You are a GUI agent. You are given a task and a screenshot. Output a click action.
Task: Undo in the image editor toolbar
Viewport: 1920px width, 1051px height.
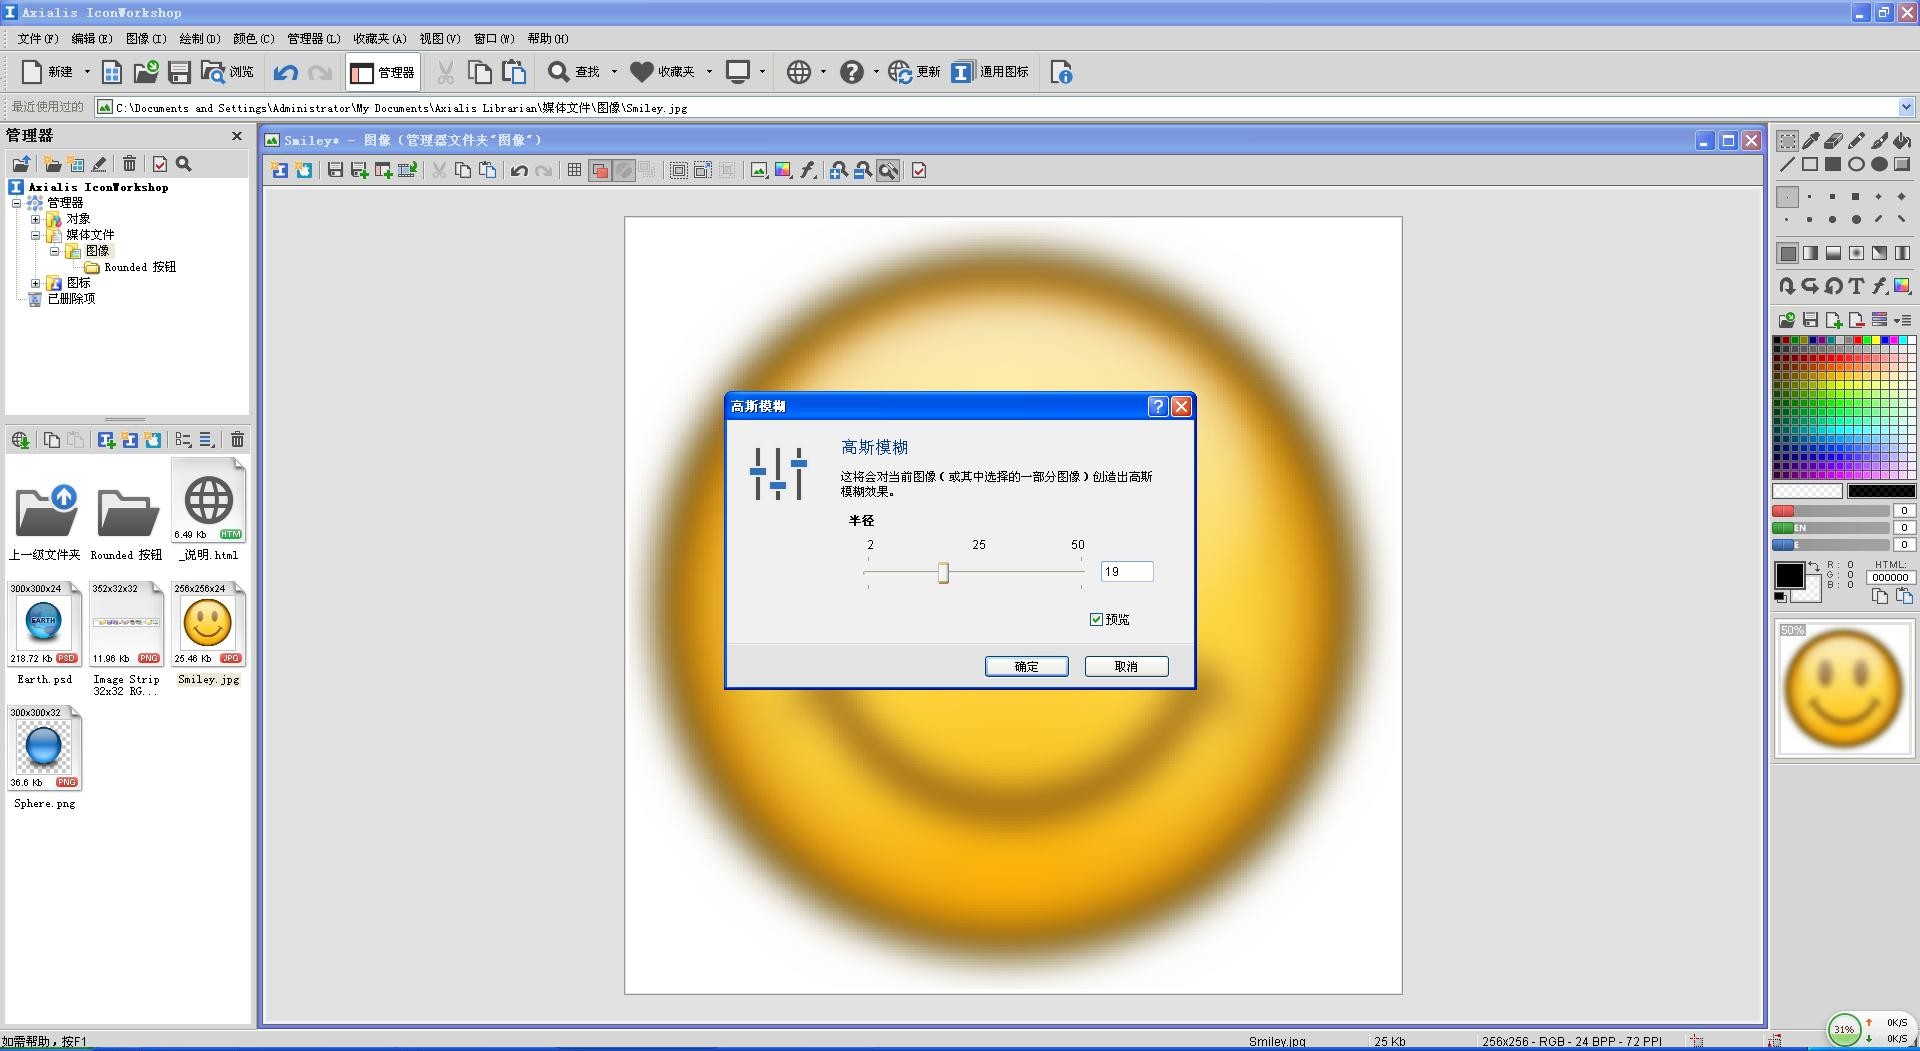pyautogui.click(x=519, y=171)
